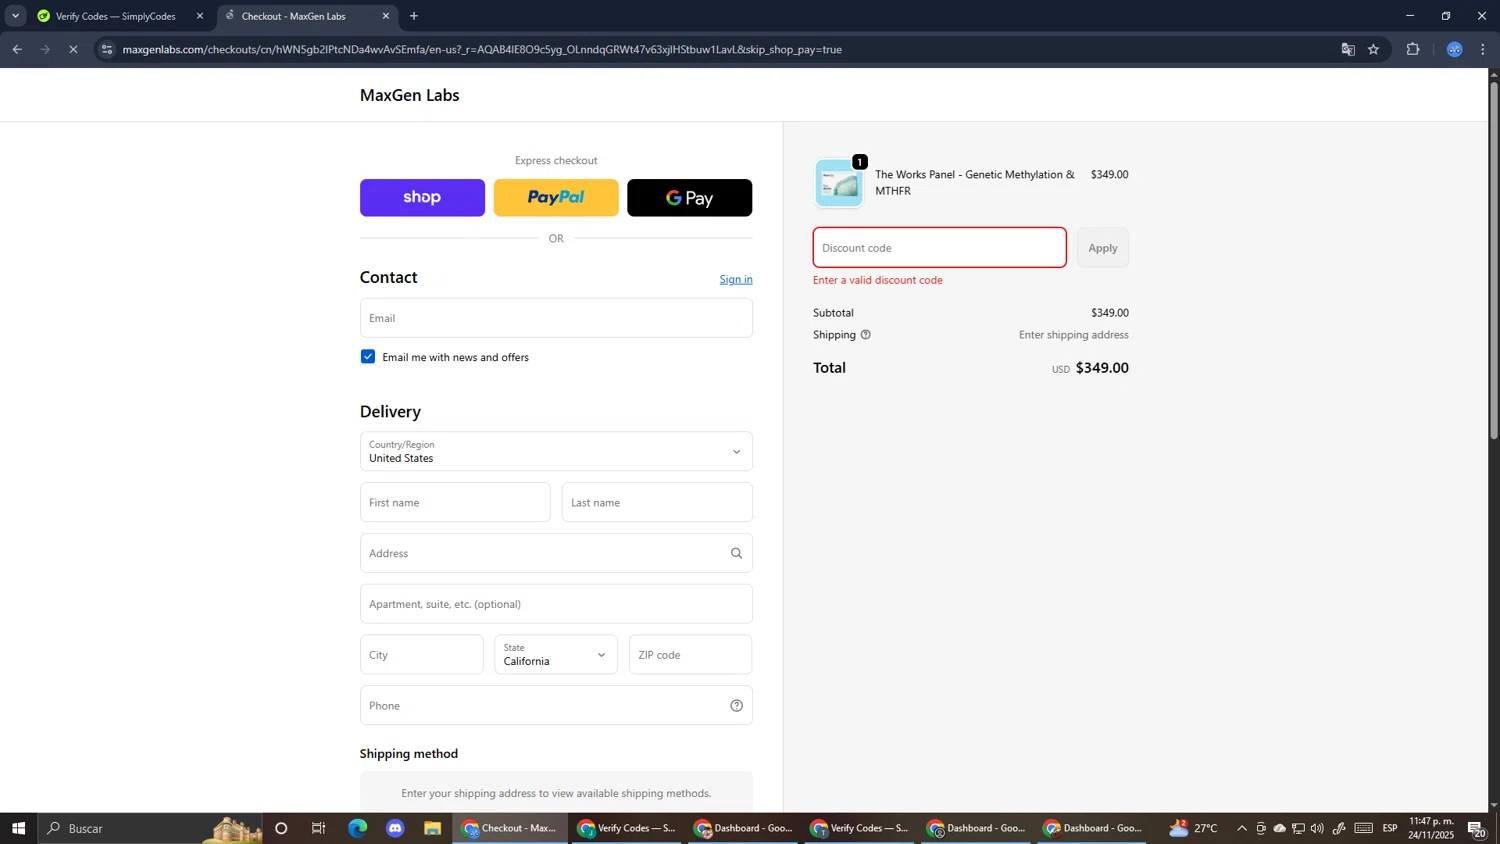Viewport: 1500px width, 844px height.
Task: Focus the Apartment, suite field
Action: coord(556,604)
